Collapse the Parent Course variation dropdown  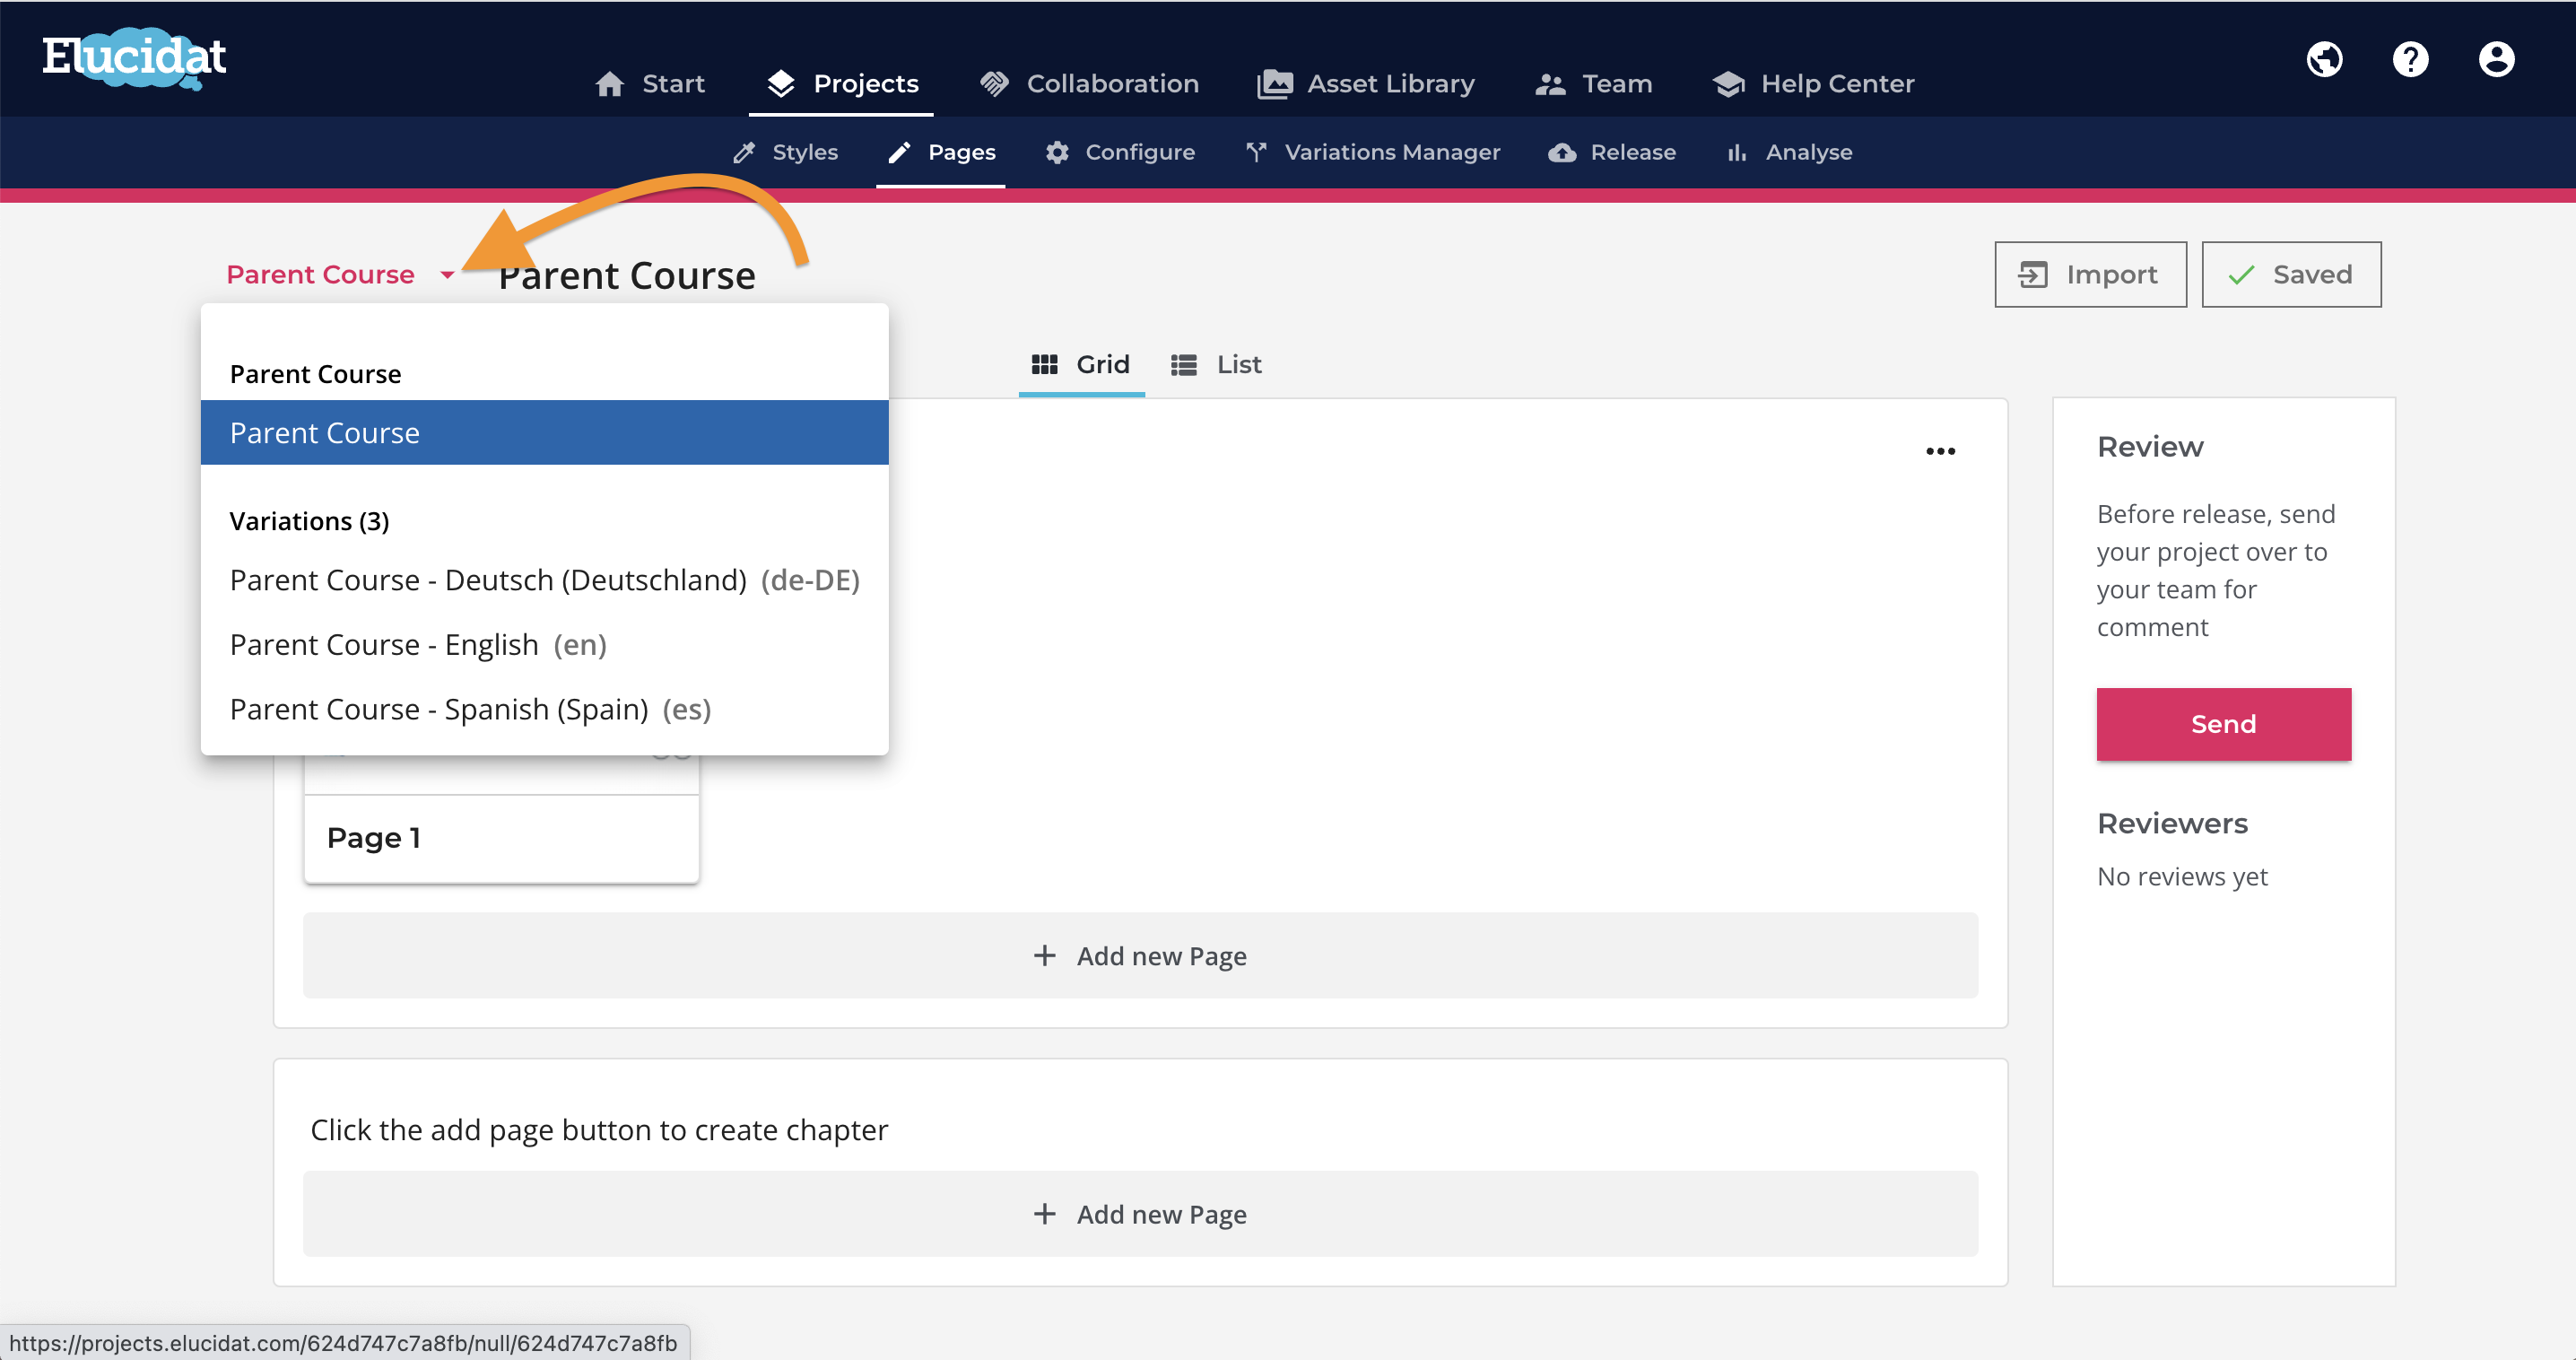point(340,274)
